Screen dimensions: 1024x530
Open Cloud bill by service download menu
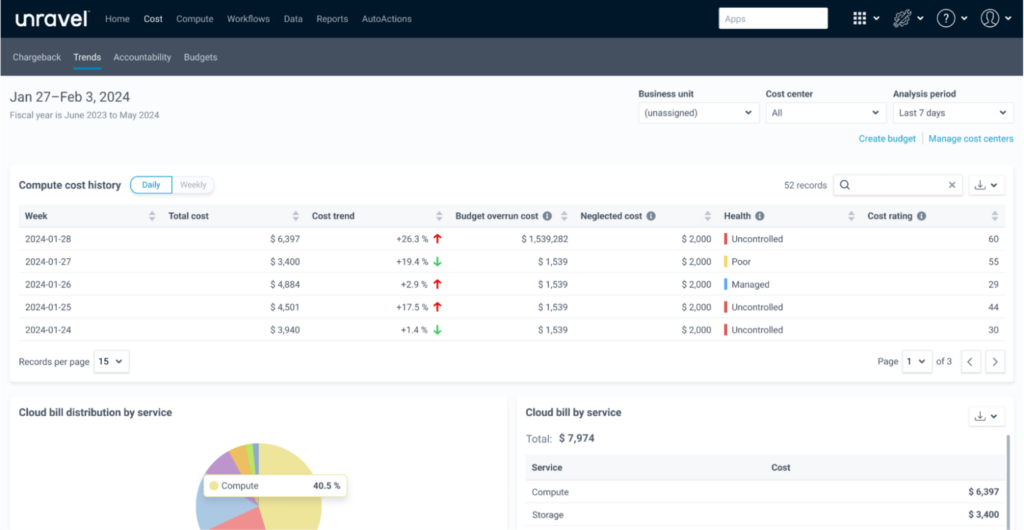tap(986, 416)
